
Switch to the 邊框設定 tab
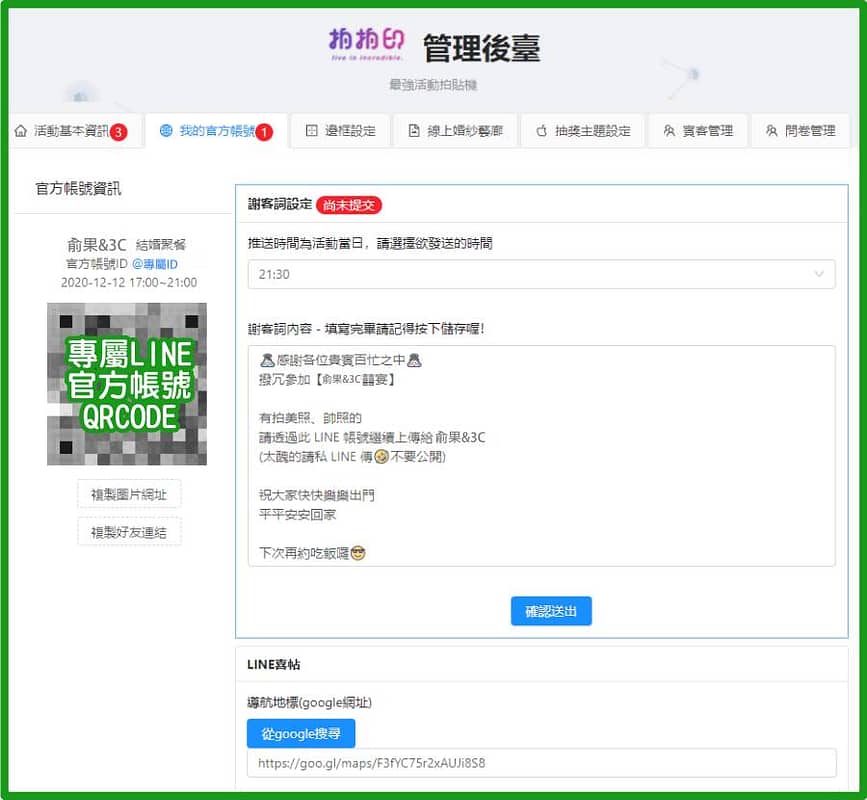[341, 131]
